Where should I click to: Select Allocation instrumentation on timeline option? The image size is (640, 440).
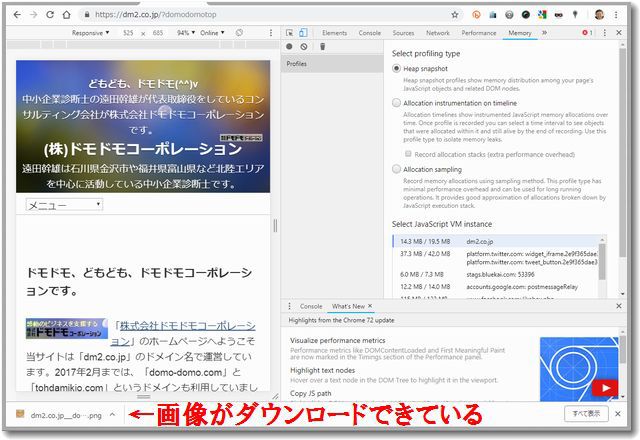click(396, 103)
